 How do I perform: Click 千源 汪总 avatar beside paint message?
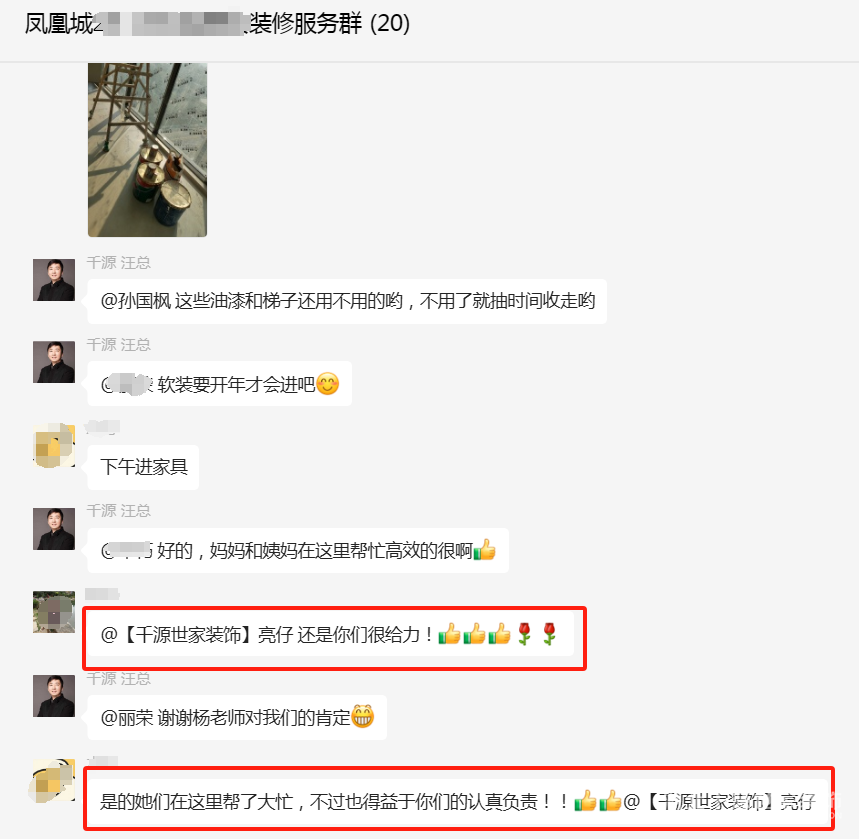(x=54, y=280)
